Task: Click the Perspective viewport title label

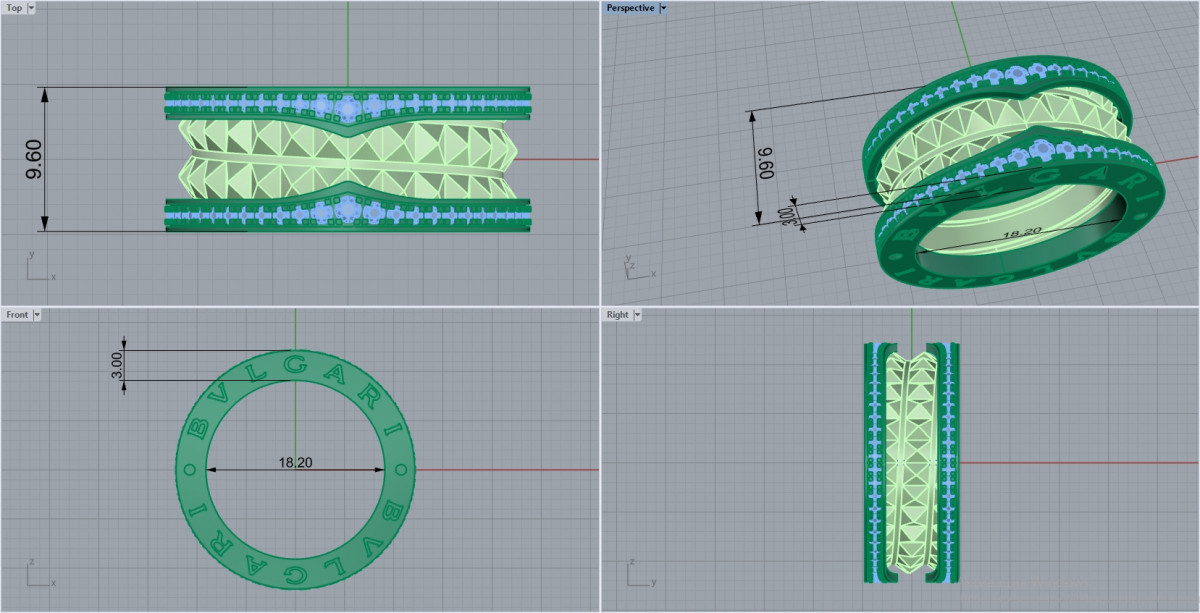Action: point(630,8)
